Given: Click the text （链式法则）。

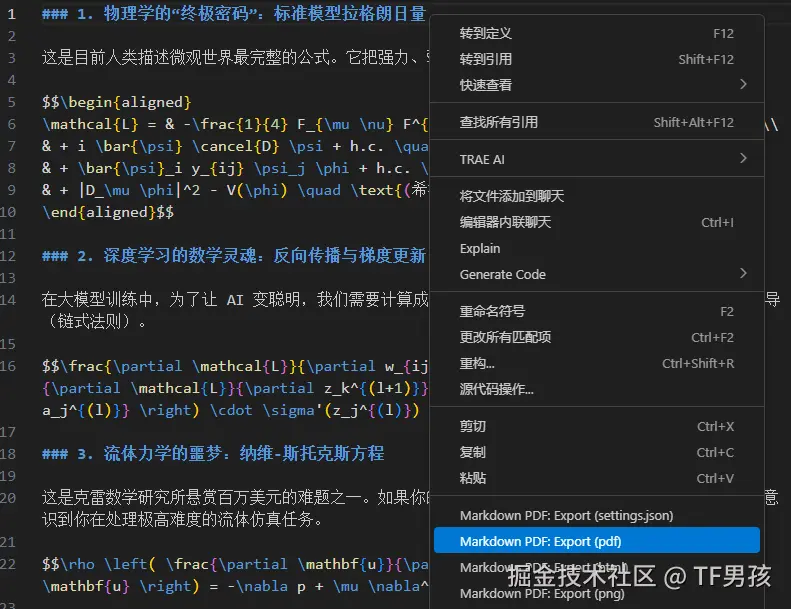Looking at the screenshot, I should 95,321.
